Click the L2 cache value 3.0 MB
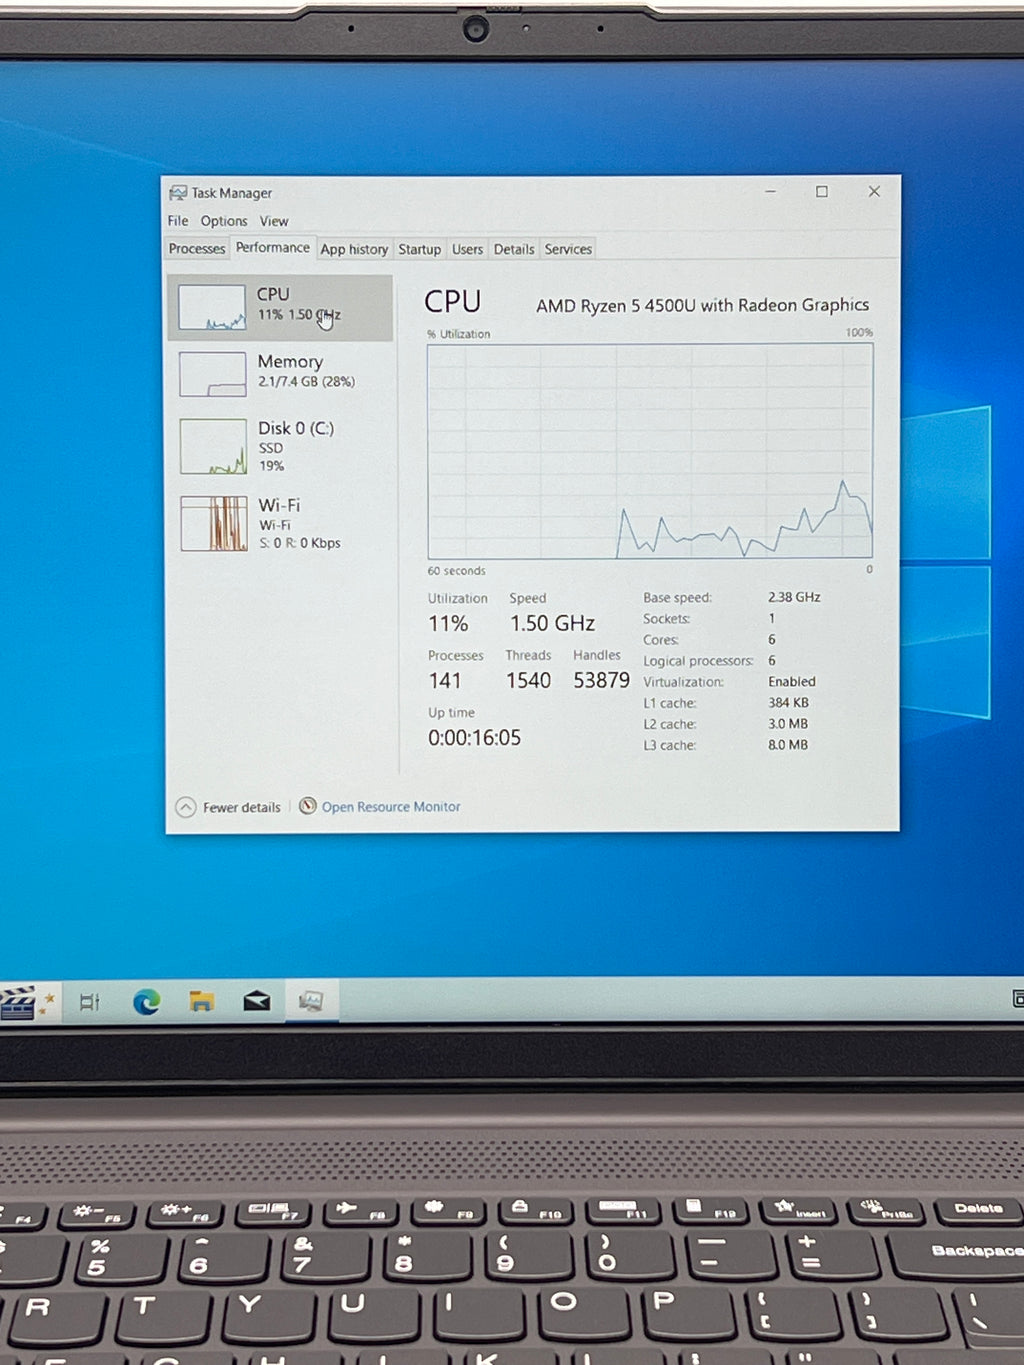 point(788,724)
